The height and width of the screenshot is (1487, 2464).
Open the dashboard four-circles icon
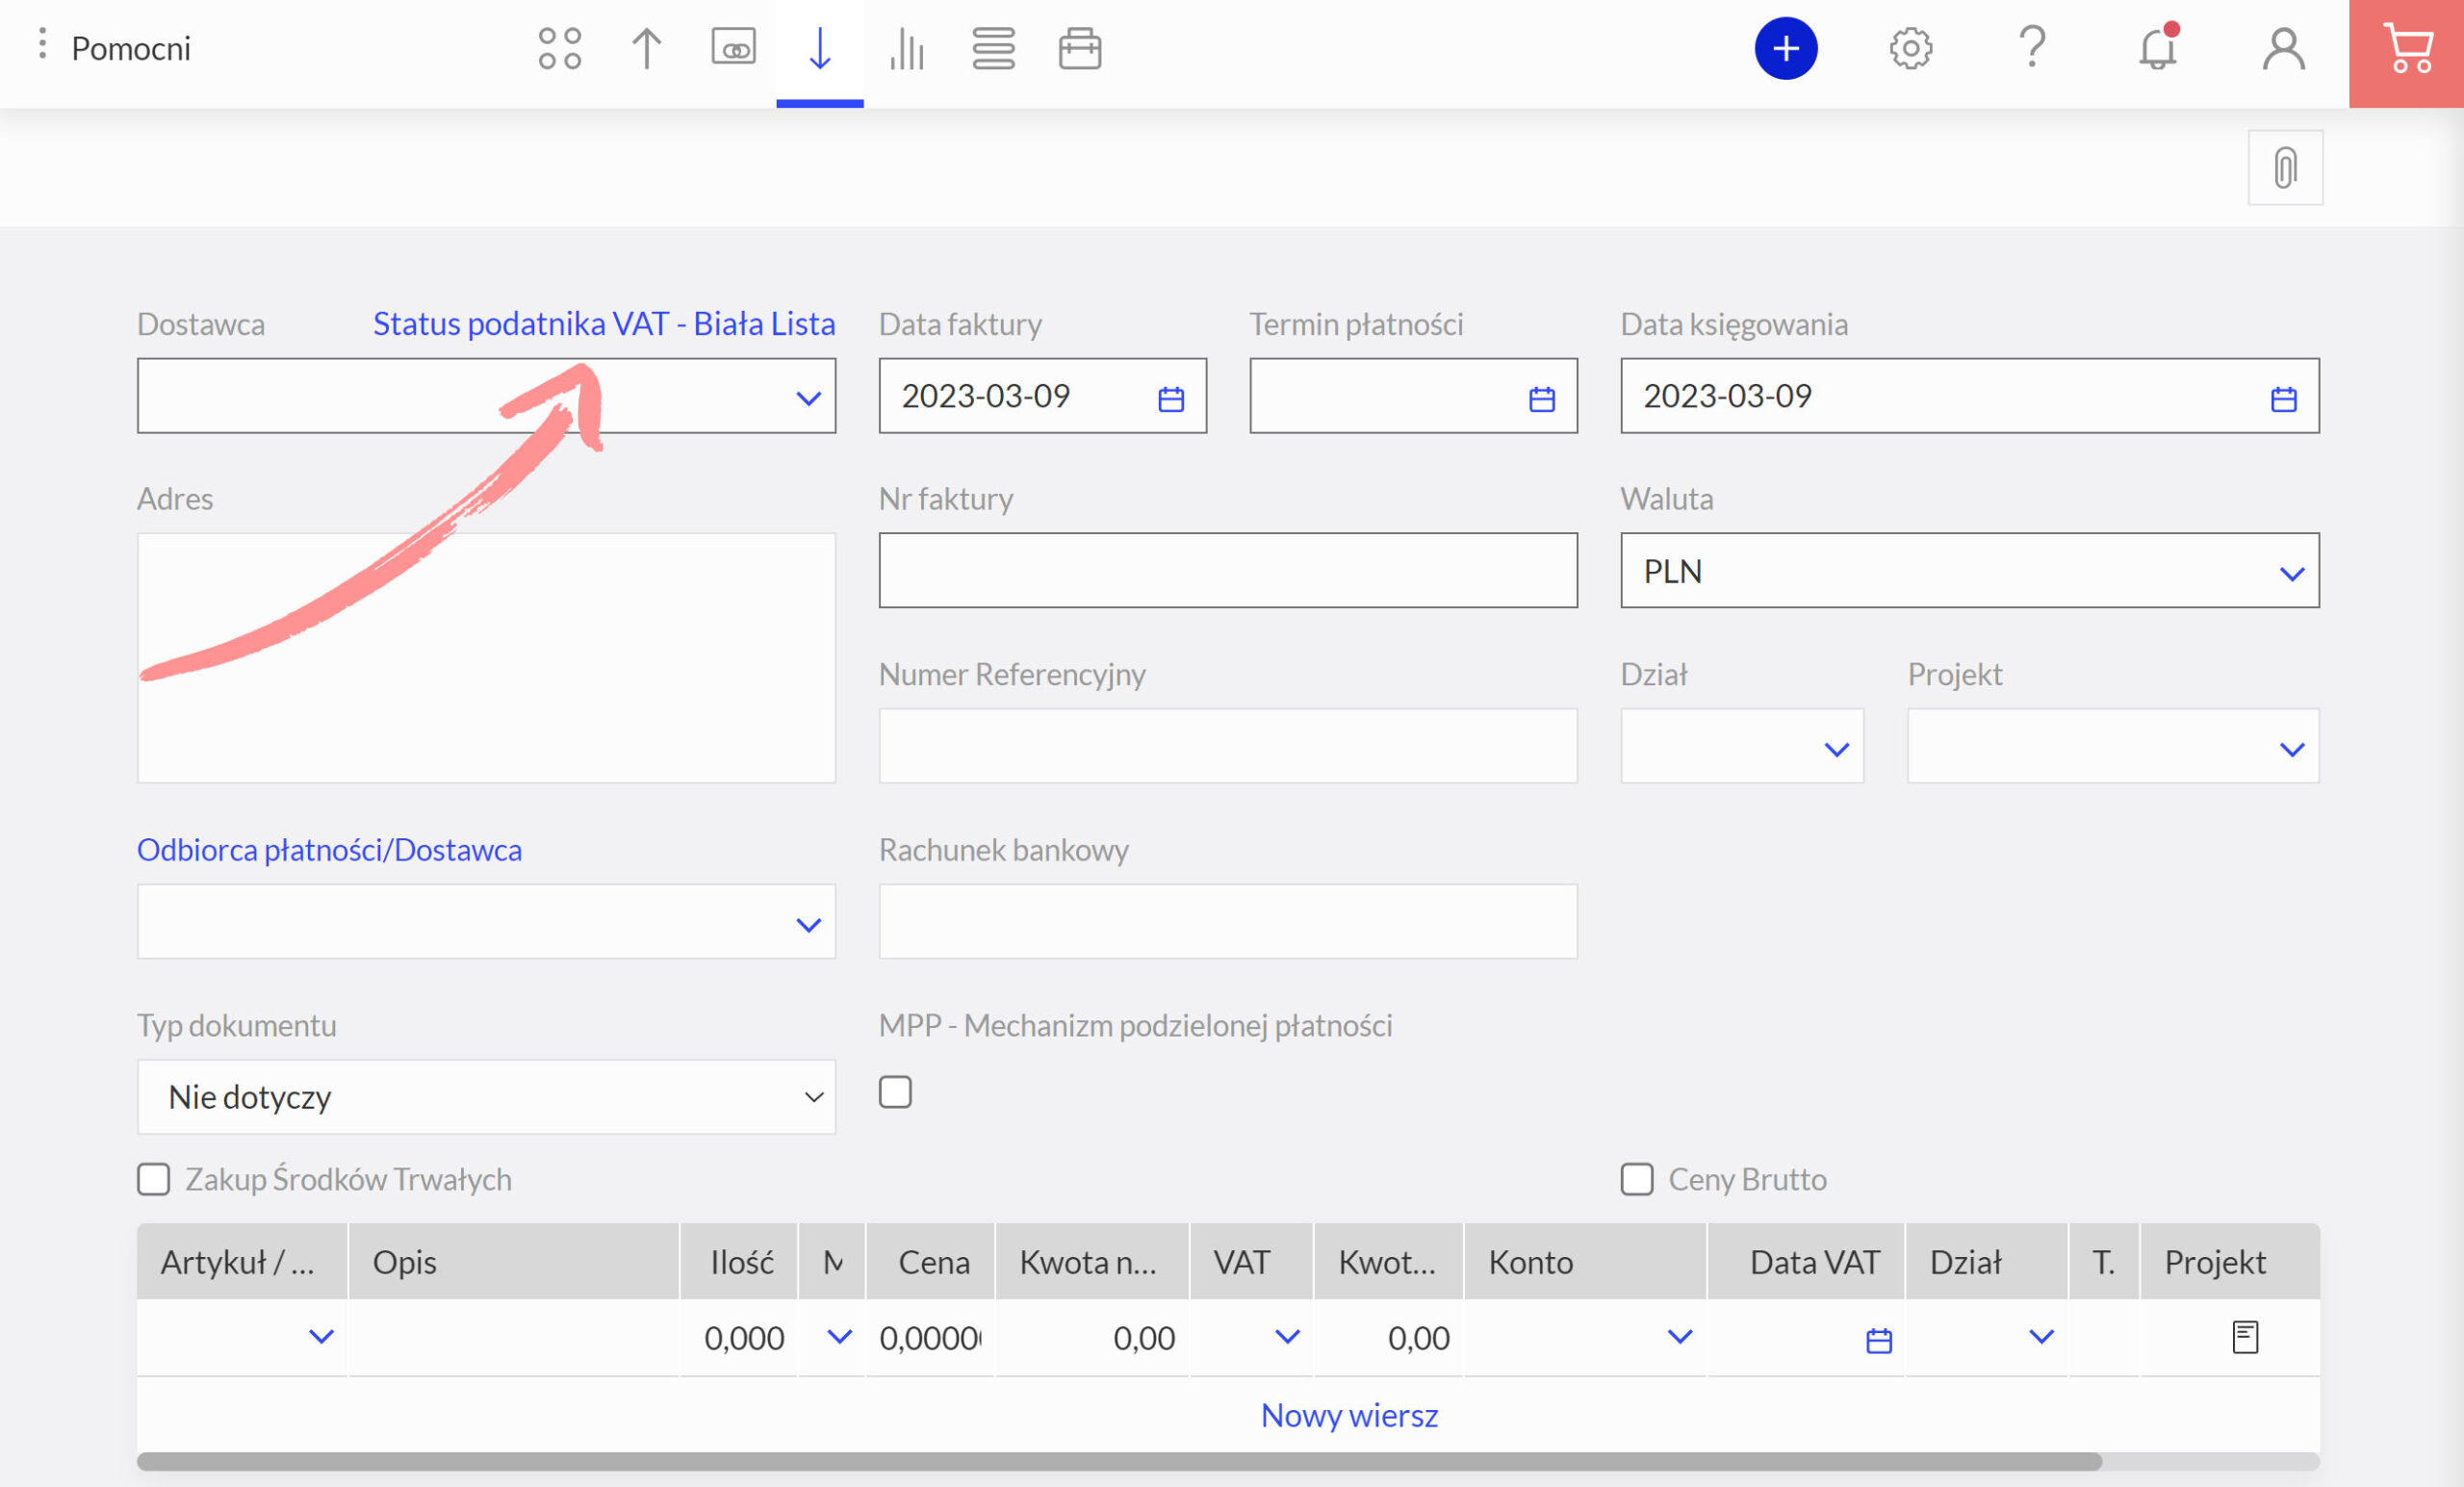[560, 48]
